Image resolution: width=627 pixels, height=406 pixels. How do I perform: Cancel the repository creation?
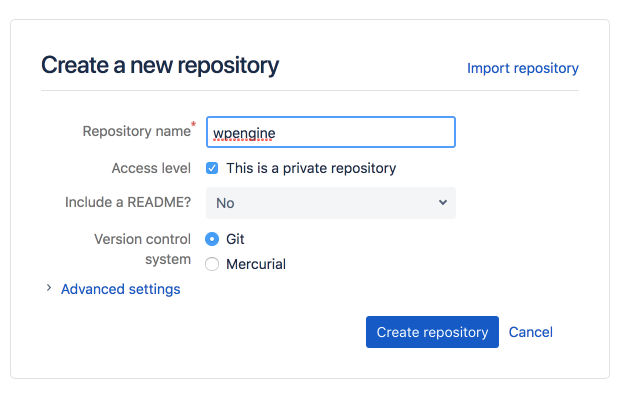(530, 332)
